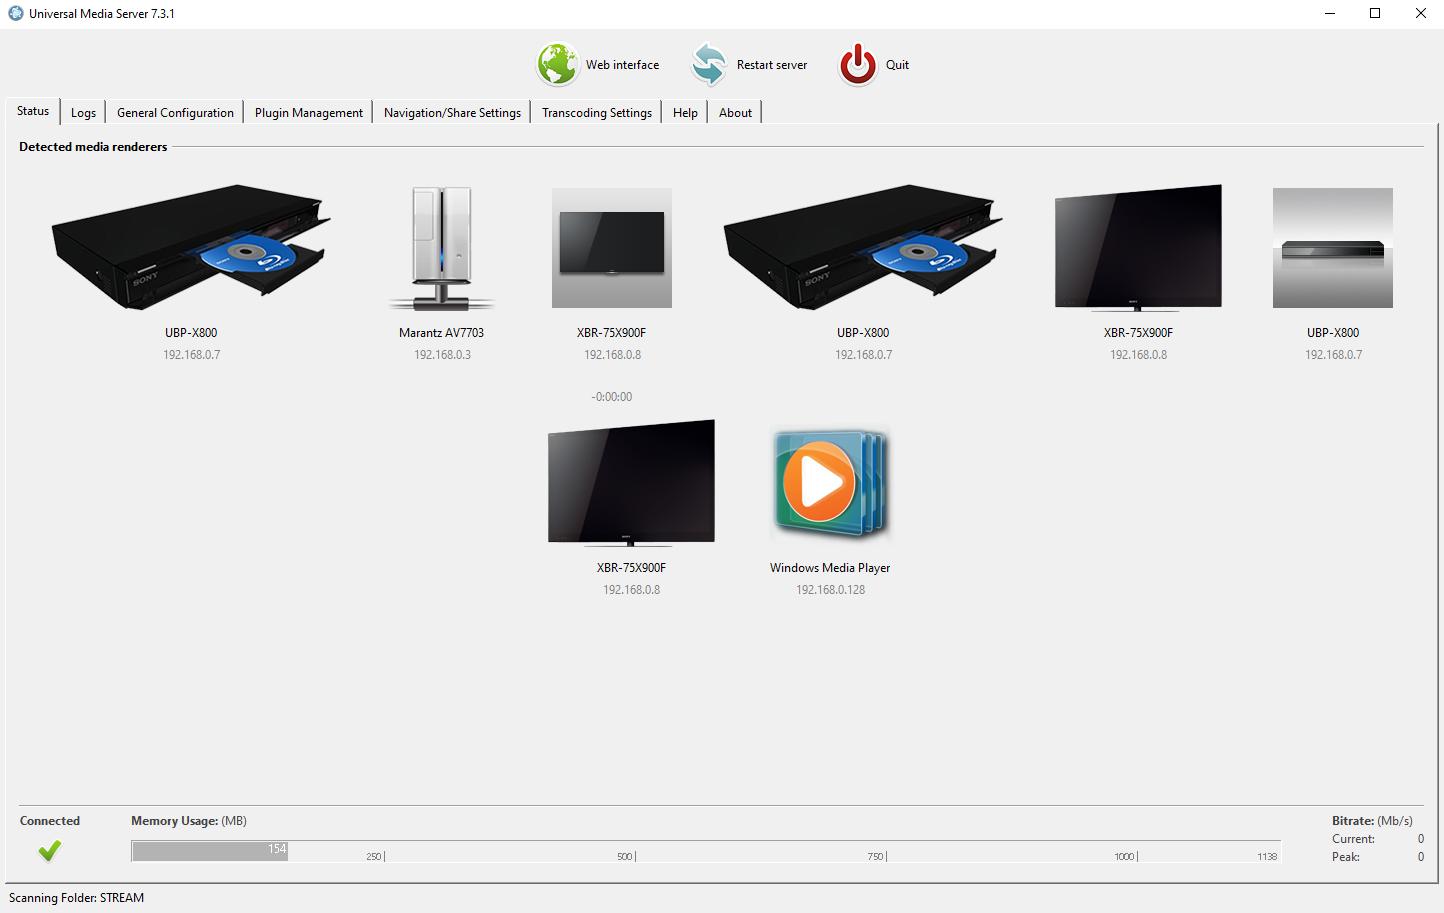The width and height of the screenshot is (1444, 913).
Task: Select the Marantz AV7703 renderer icon
Action: click(442, 248)
